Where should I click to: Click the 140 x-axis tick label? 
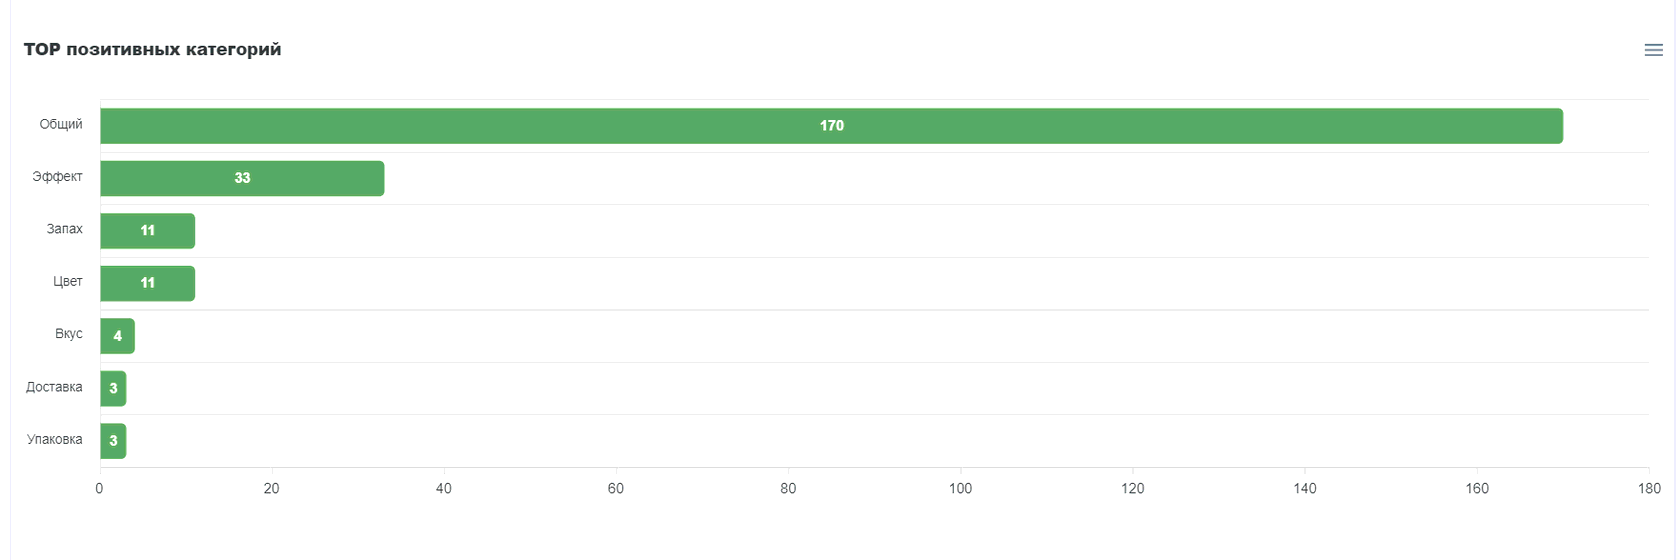1305,489
